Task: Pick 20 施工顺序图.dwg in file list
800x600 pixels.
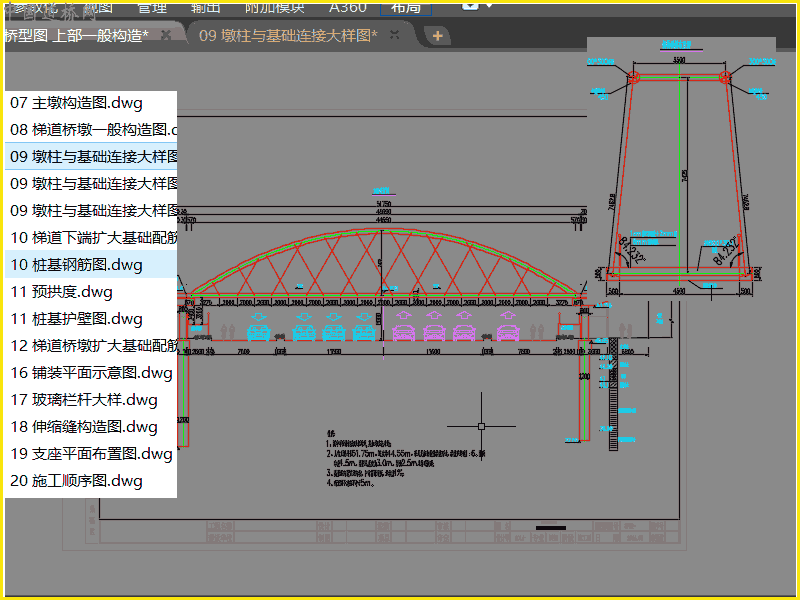Action: [x=76, y=481]
